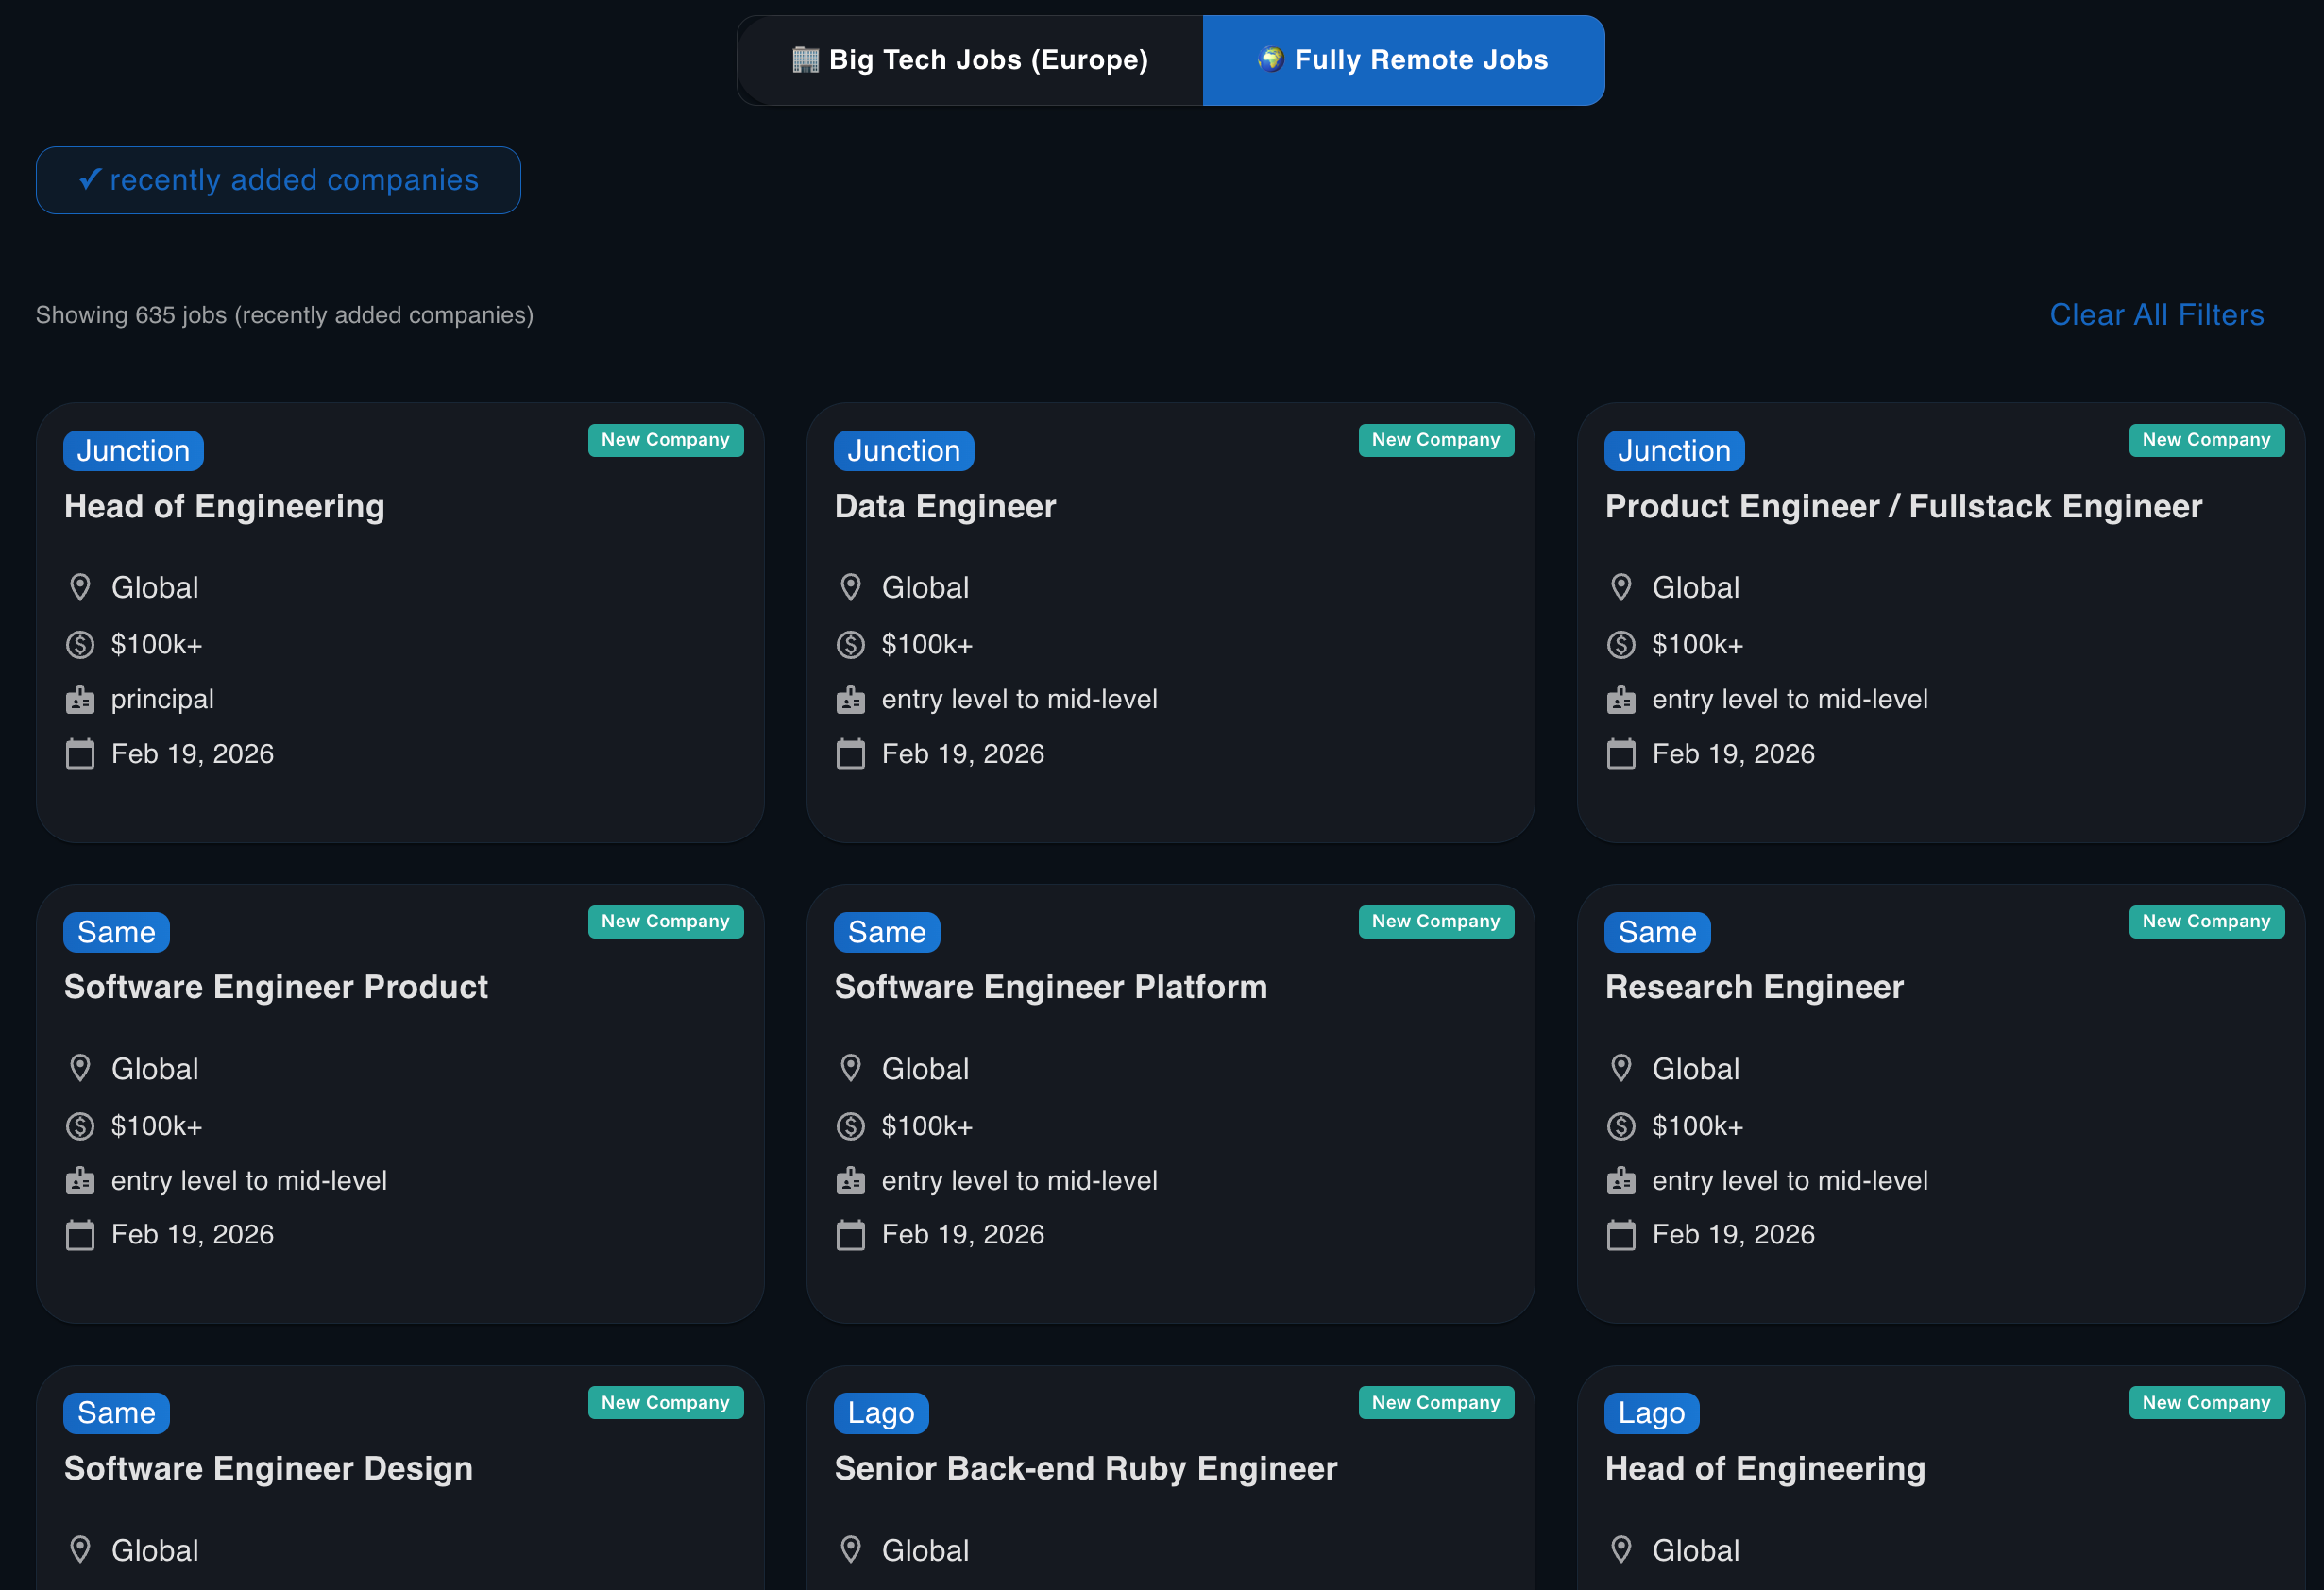Click location pin icon on Software Engineer Design card

(x=80, y=1549)
